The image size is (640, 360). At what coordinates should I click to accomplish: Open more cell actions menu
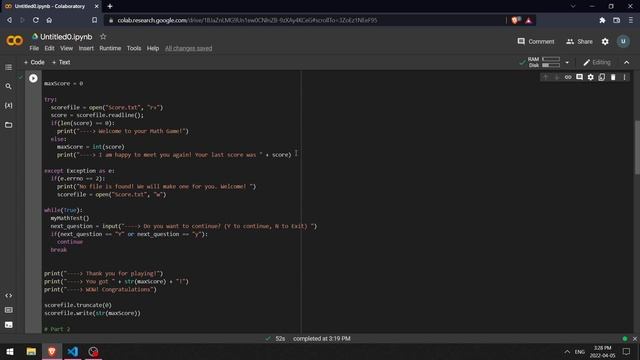point(624,77)
